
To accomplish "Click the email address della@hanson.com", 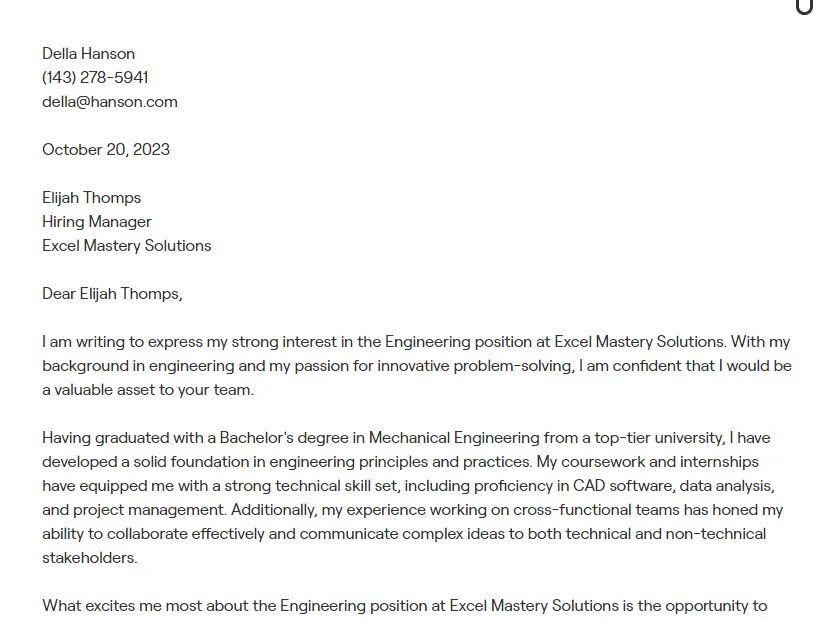I will 109,102.
